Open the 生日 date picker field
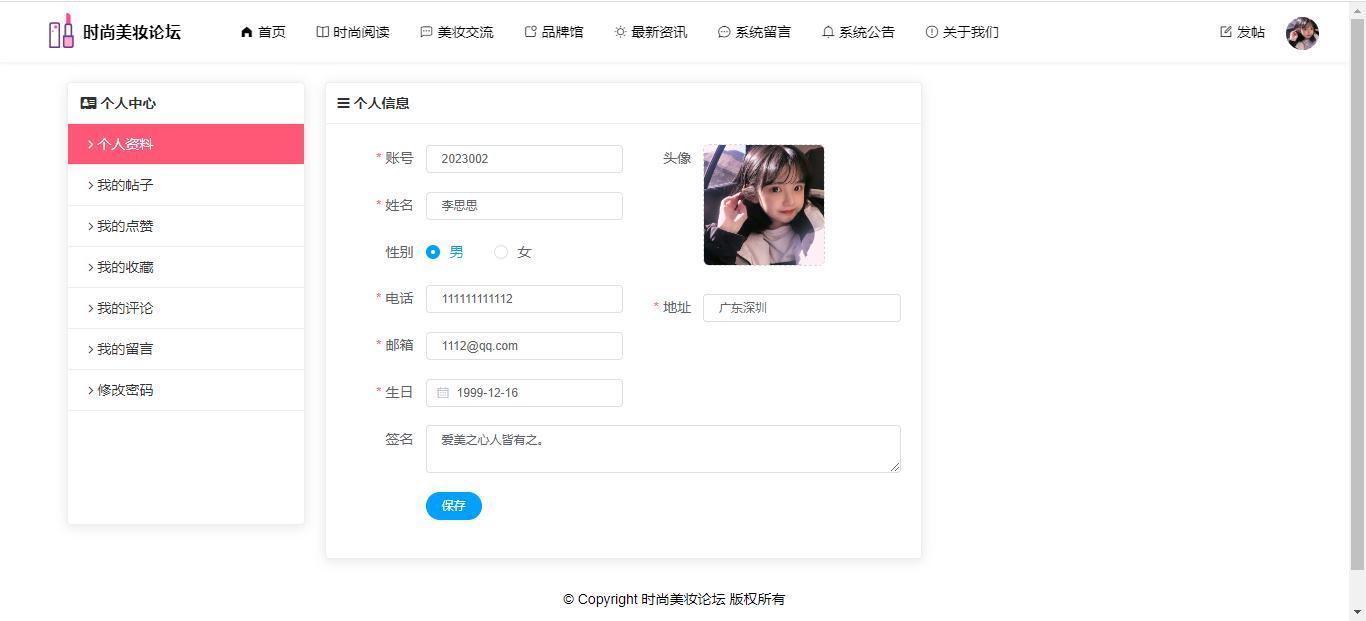This screenshot has width=1366, height=621. [x=524, y=393]
